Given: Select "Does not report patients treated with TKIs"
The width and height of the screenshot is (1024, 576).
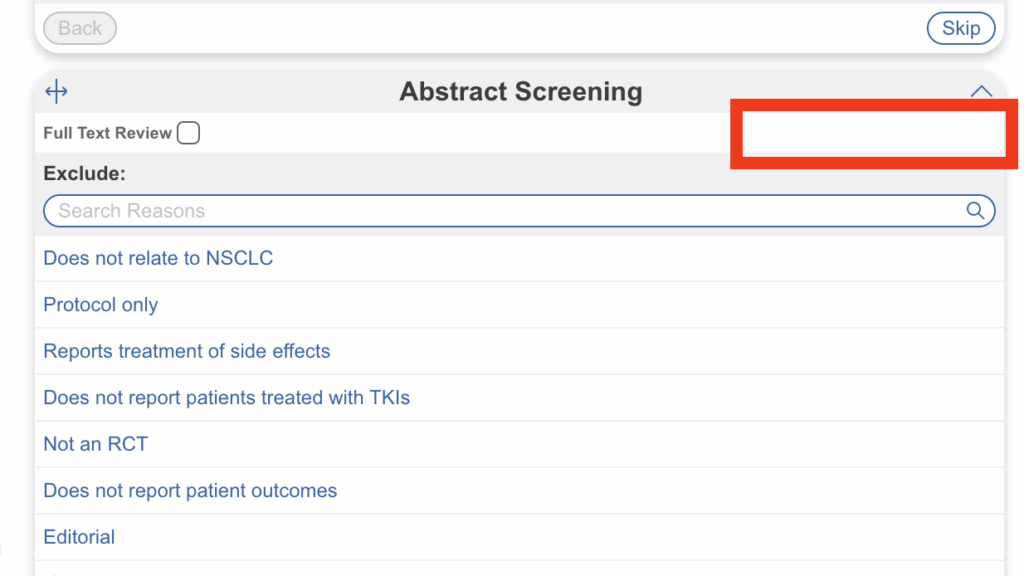Looking at the screenshot, I should pyautogui.click(x=227, y=398).
